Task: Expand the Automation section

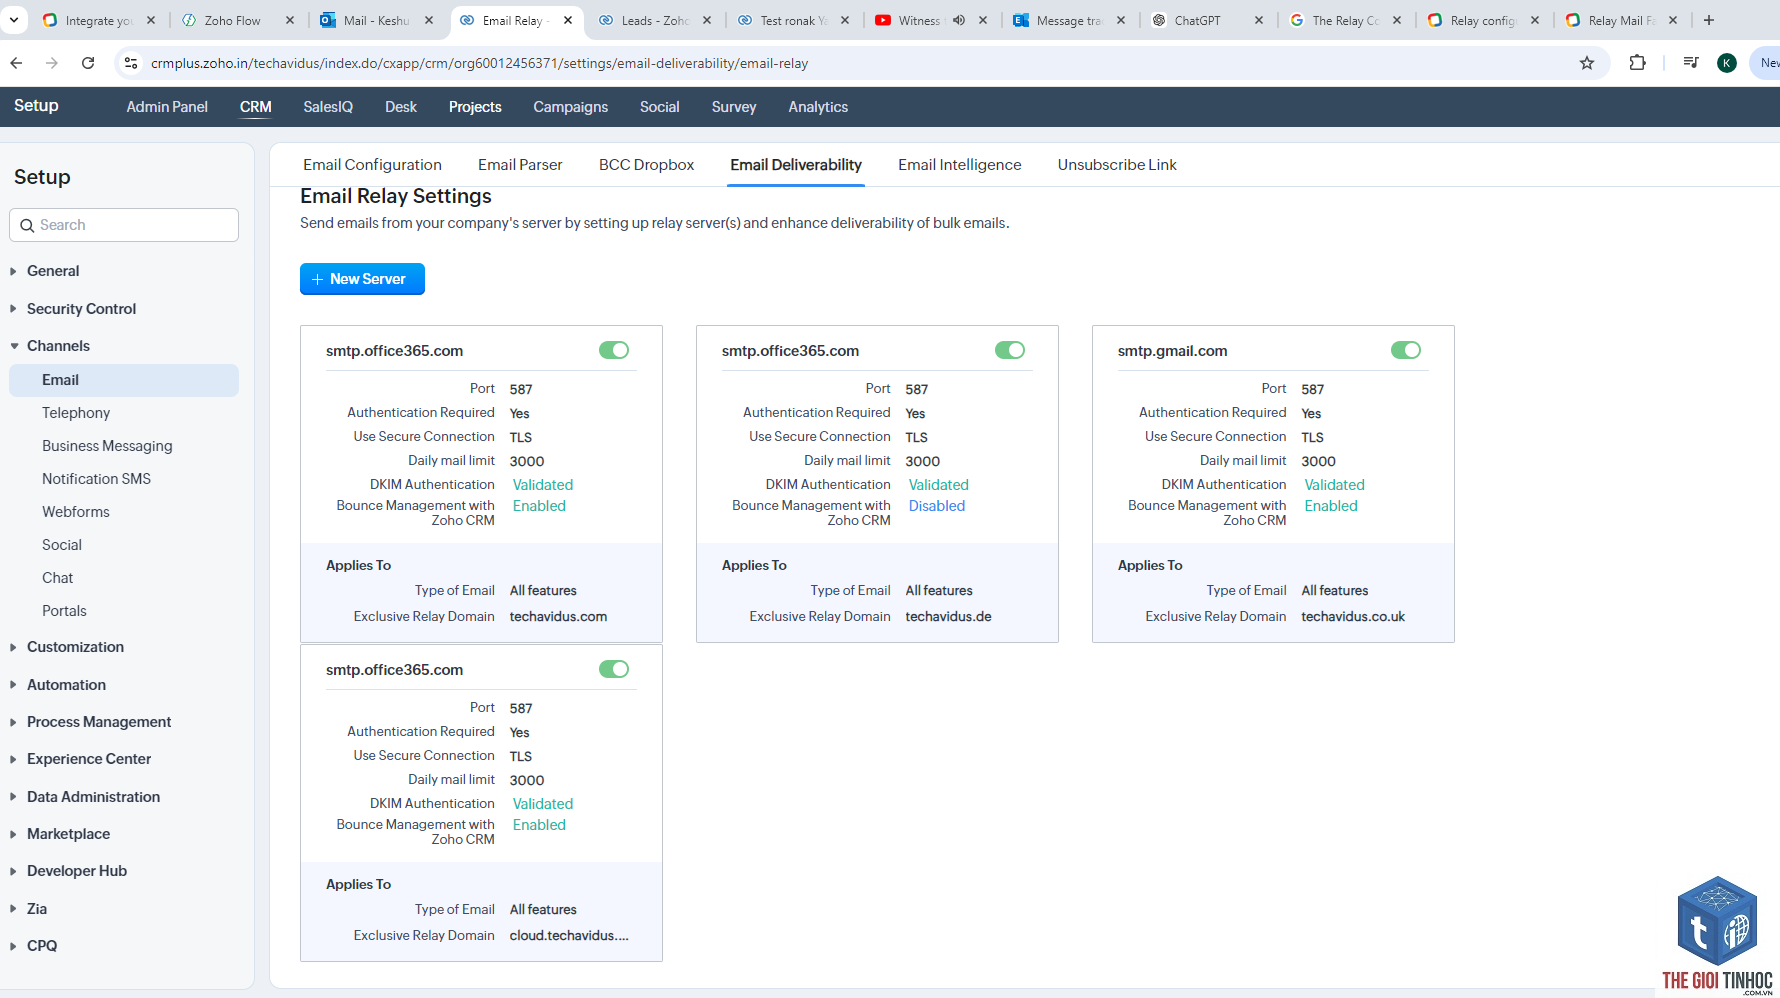Action: 66,685
